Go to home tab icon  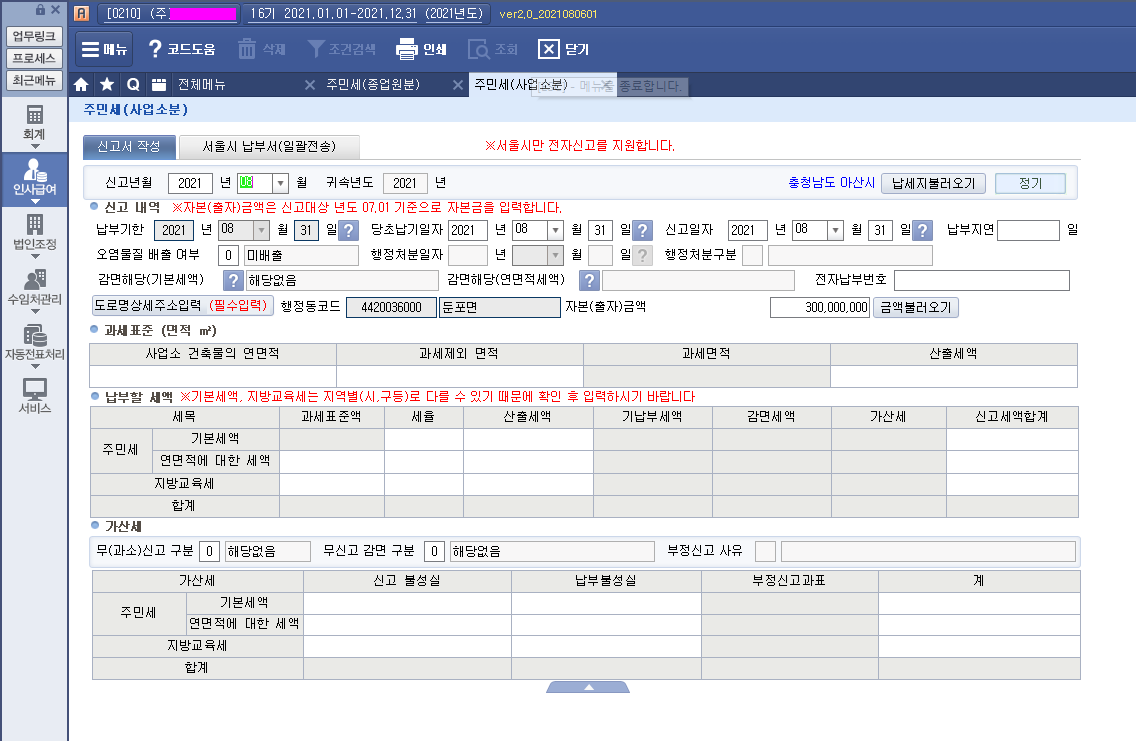point(82,85)
